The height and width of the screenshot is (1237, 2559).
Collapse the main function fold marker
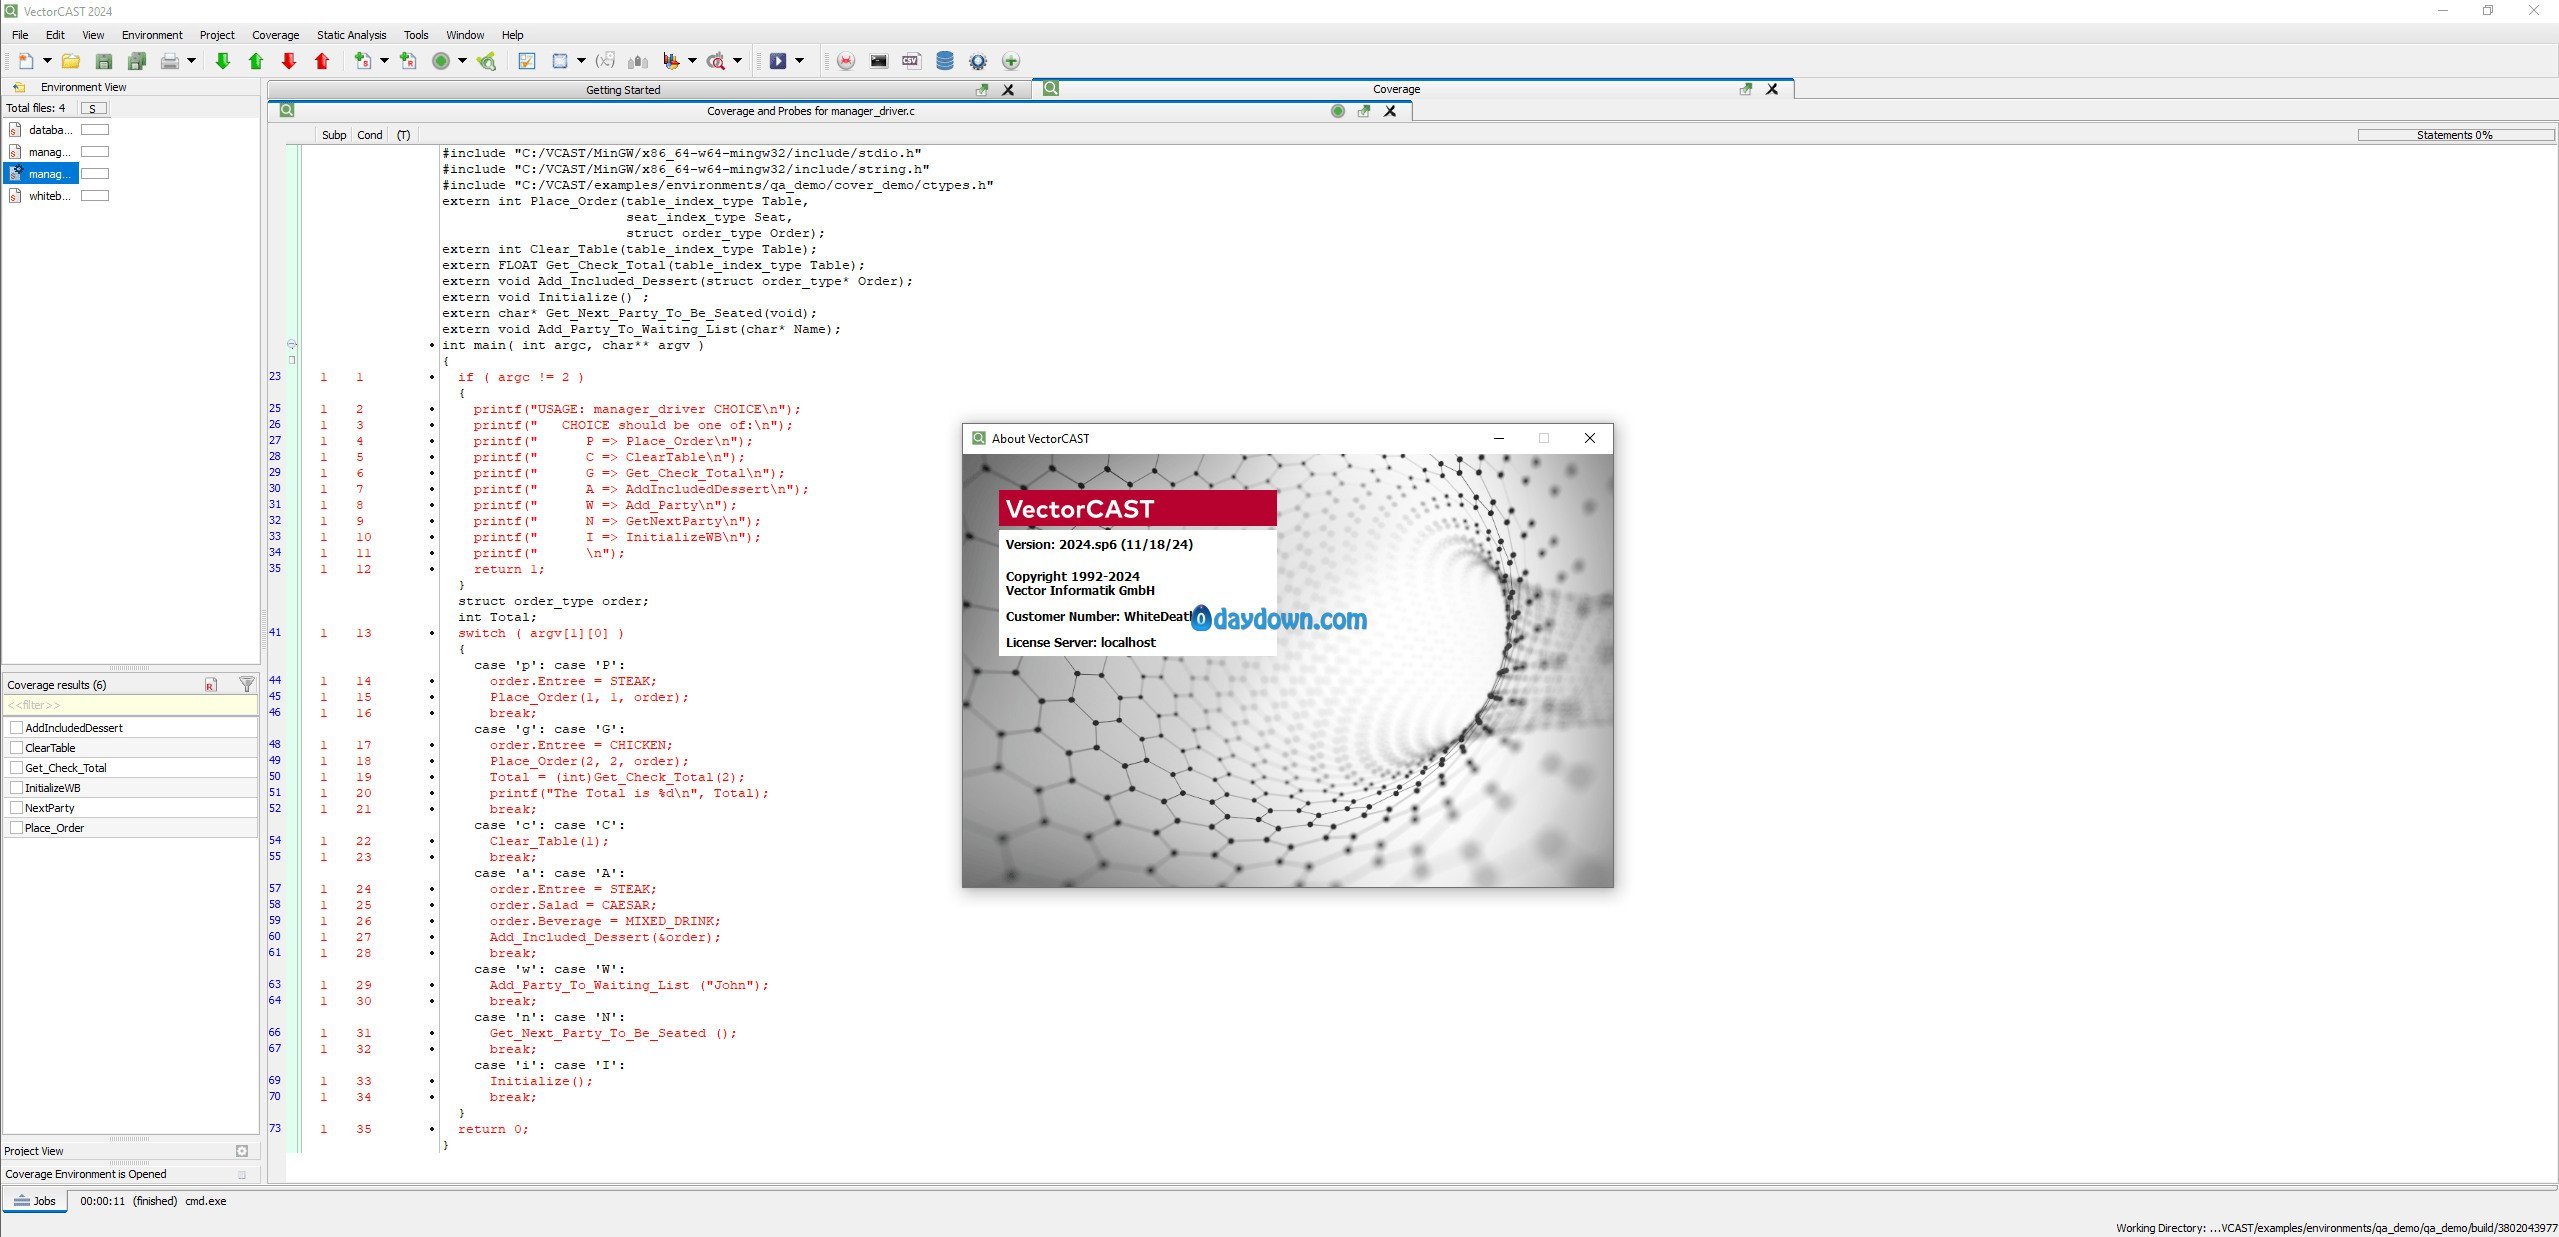292,345
